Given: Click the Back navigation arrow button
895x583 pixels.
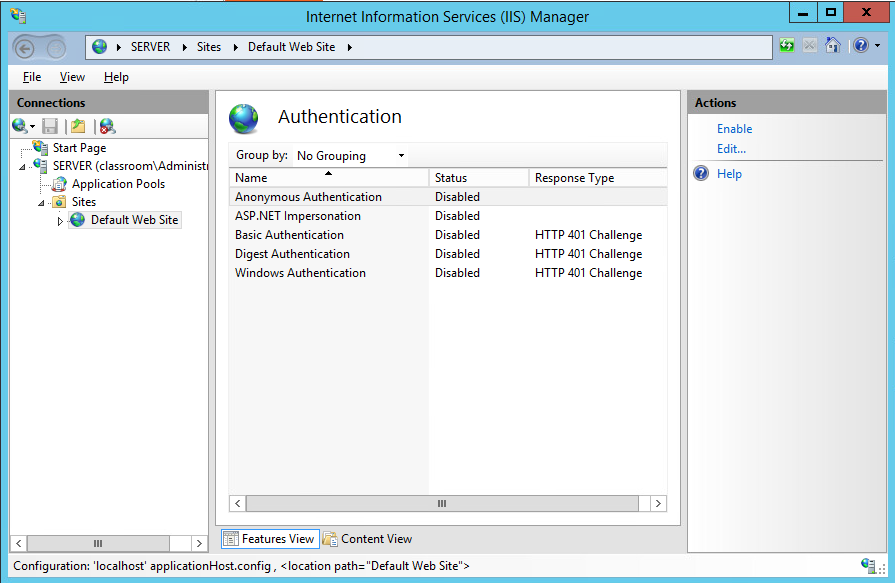Looking at the screenshot, I should (25, 49).
